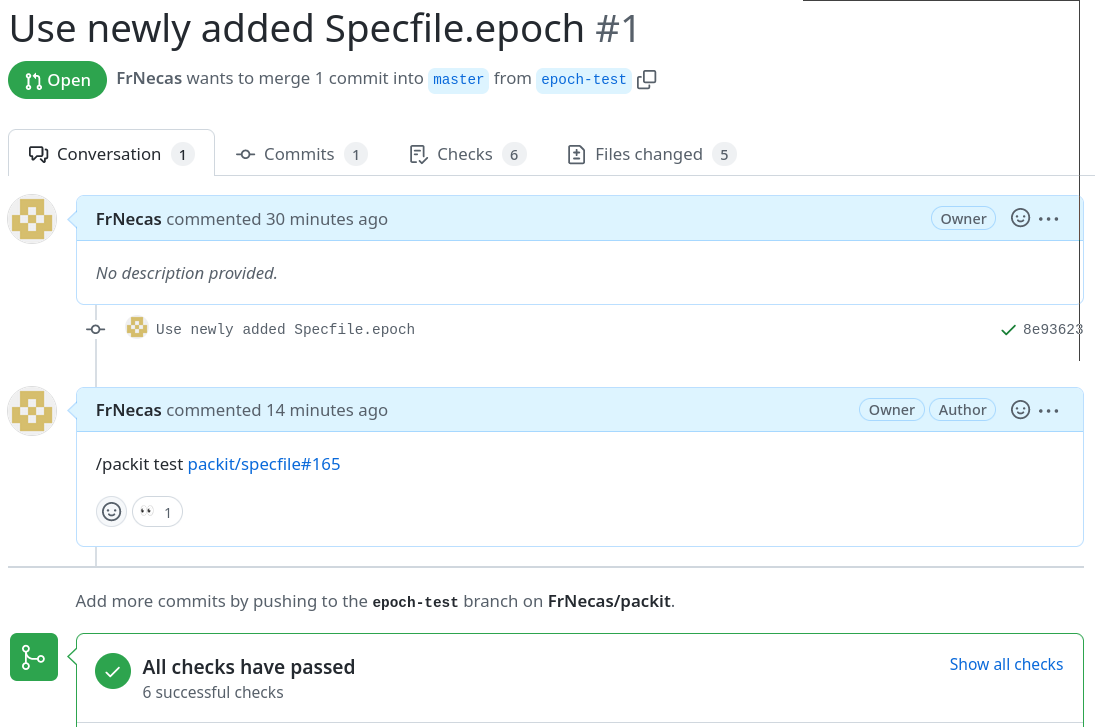Click the All checks passed check icon
1095x727 pixels.
coord(113,672)
